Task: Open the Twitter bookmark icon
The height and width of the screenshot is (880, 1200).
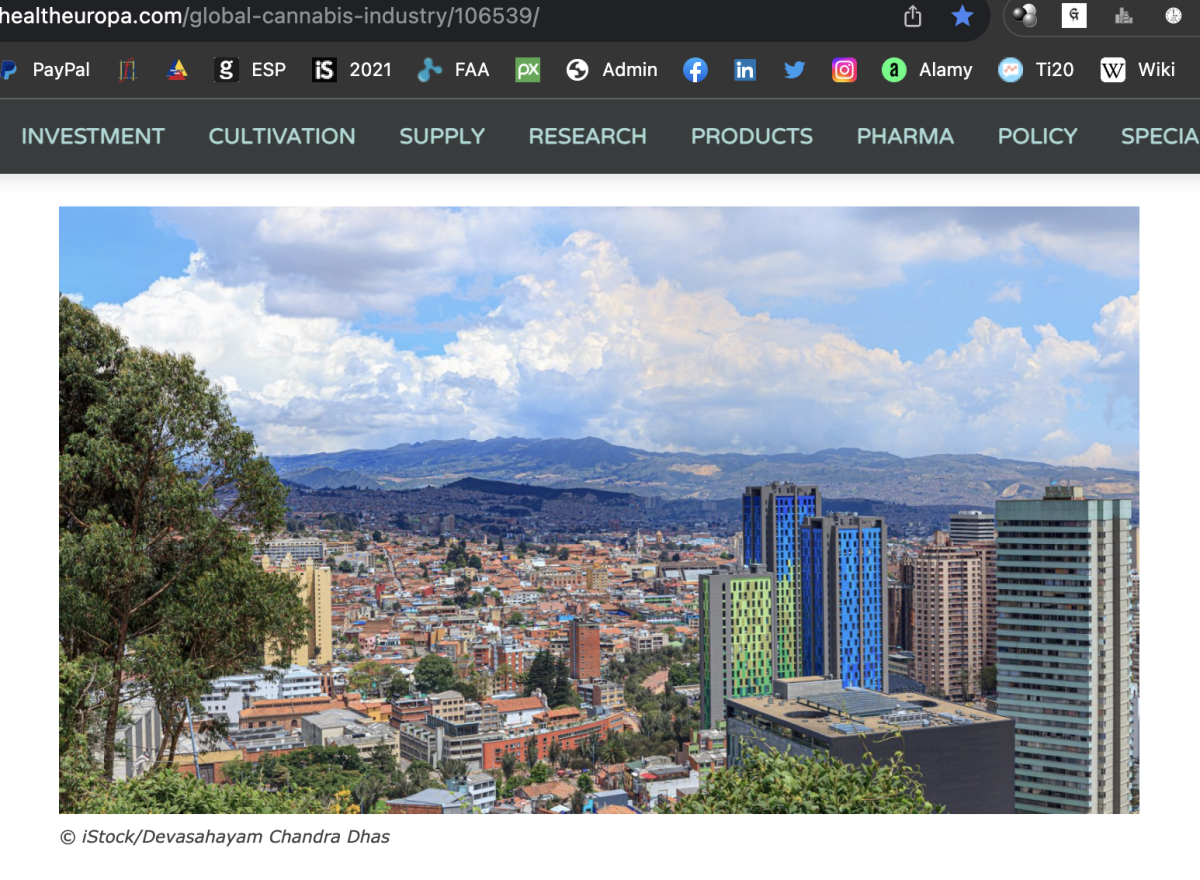Action: (795, 70)
